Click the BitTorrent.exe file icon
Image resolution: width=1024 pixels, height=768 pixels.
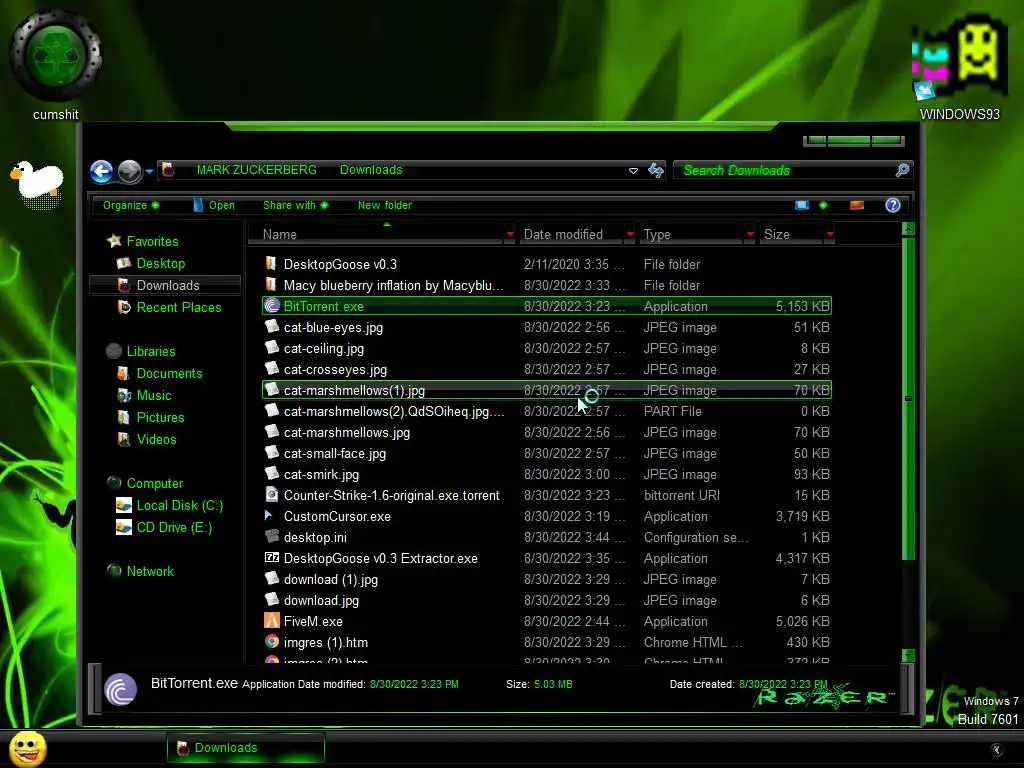pos(272,306)
